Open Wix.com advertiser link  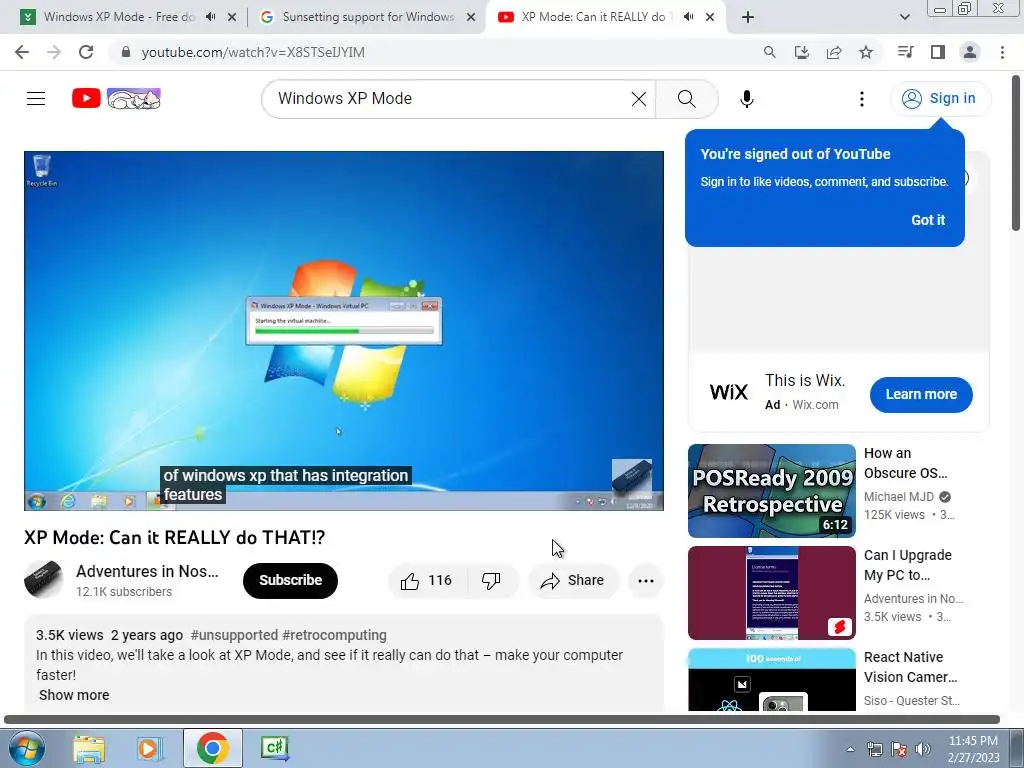click(815, 405)
